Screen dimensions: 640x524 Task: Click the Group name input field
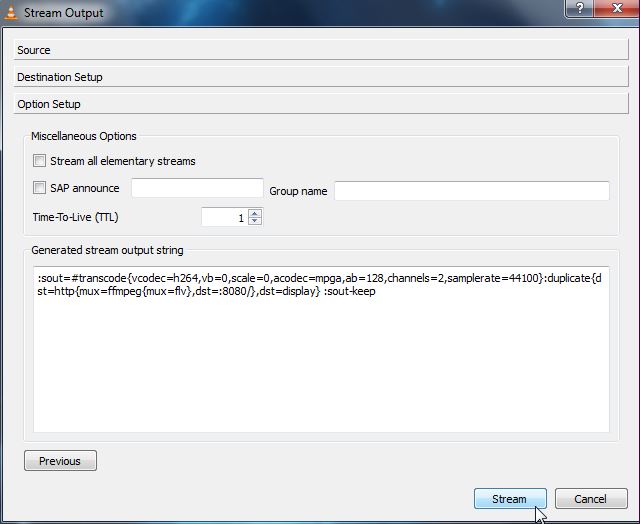coord(471,191)
